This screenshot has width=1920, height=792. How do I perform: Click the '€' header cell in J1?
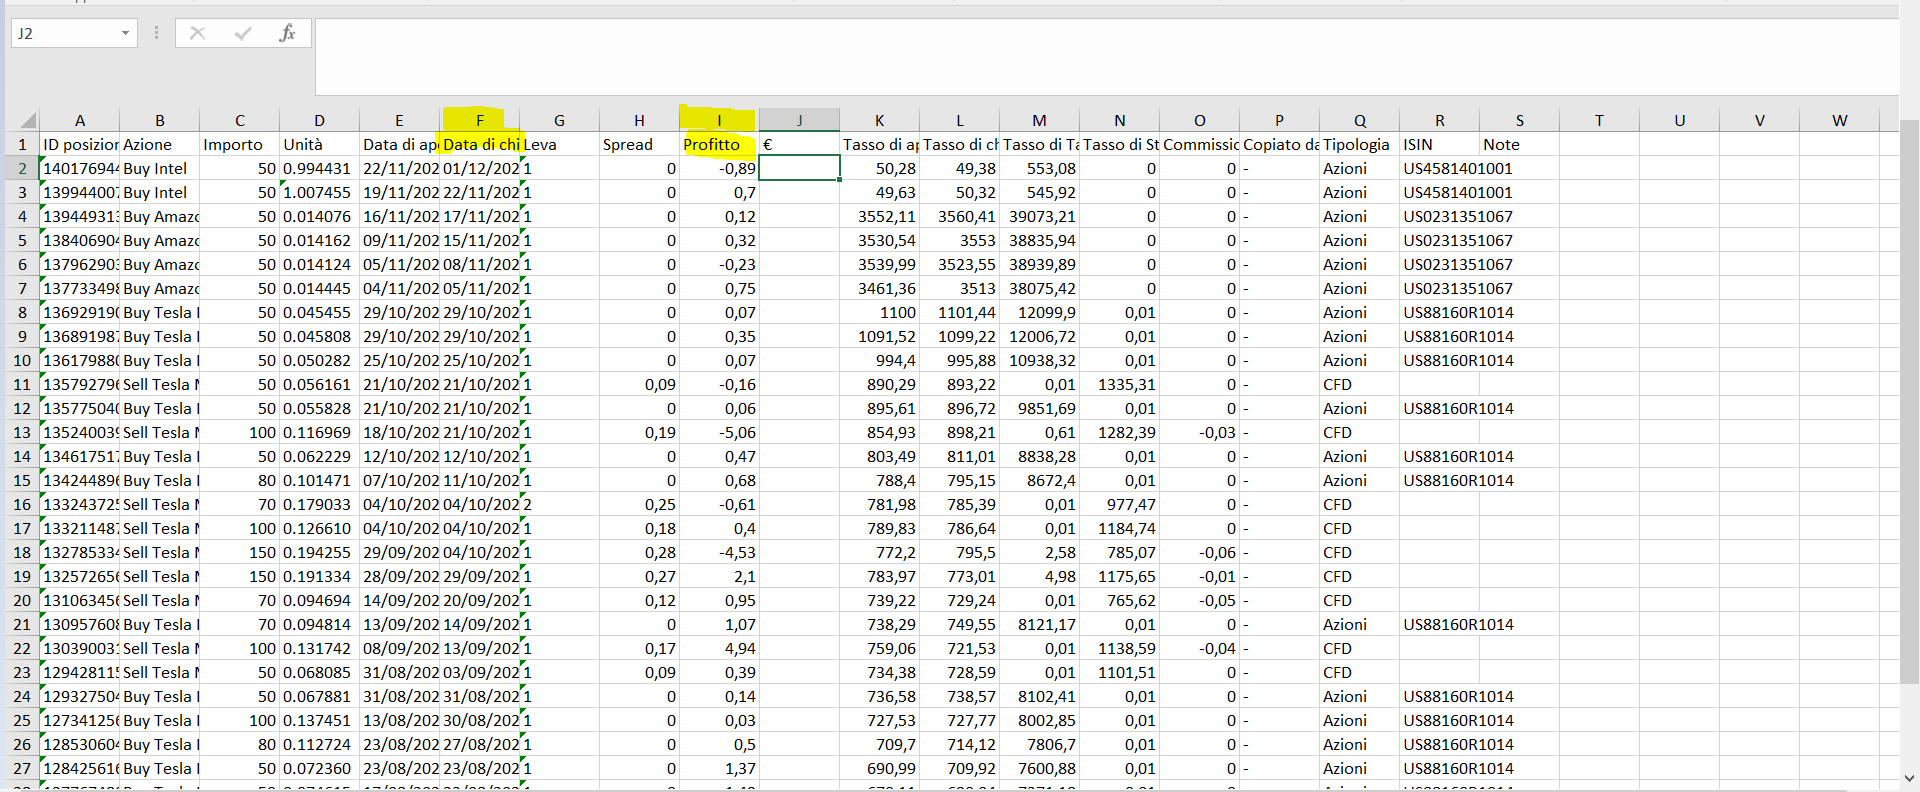pos(799,144)
